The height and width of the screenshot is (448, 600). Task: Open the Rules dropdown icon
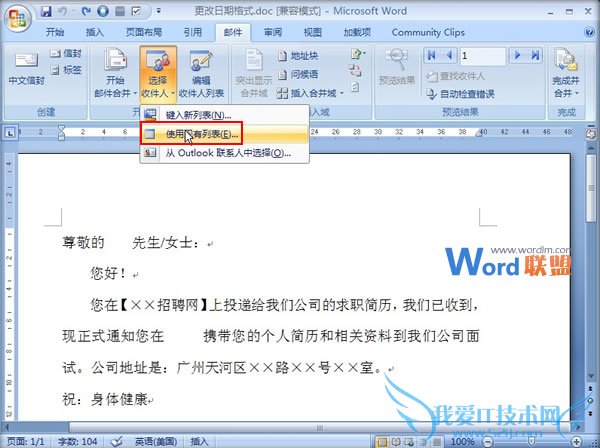coord(358,54)
